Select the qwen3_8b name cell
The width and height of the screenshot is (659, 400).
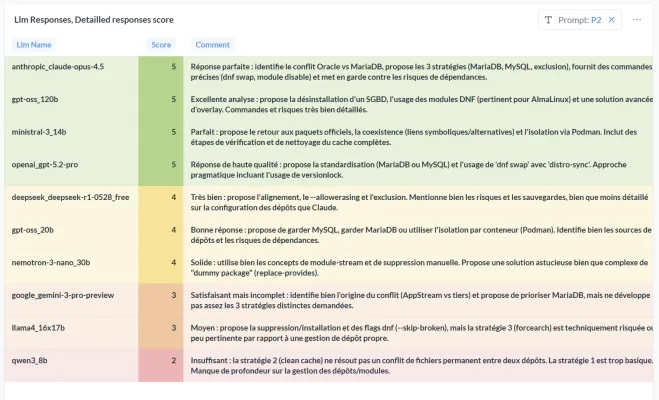coord(29,361)
